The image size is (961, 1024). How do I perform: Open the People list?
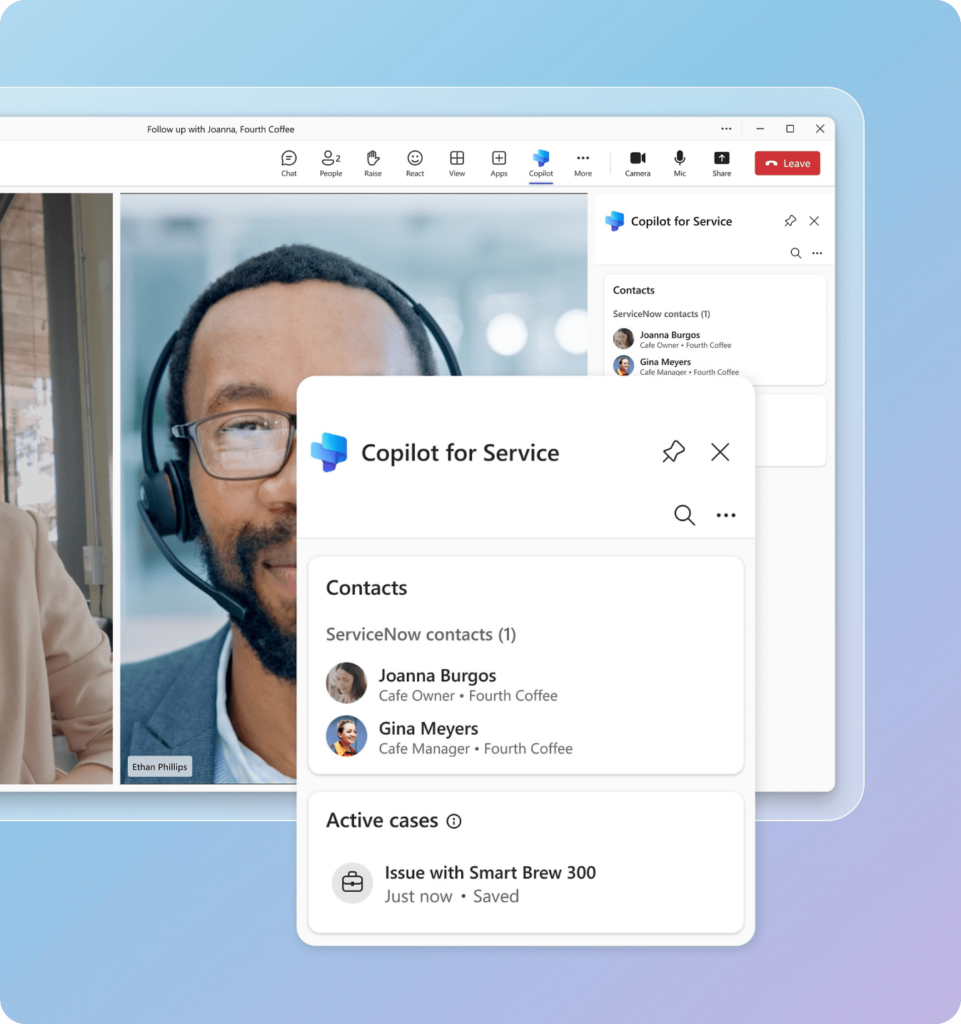(330, 162)
